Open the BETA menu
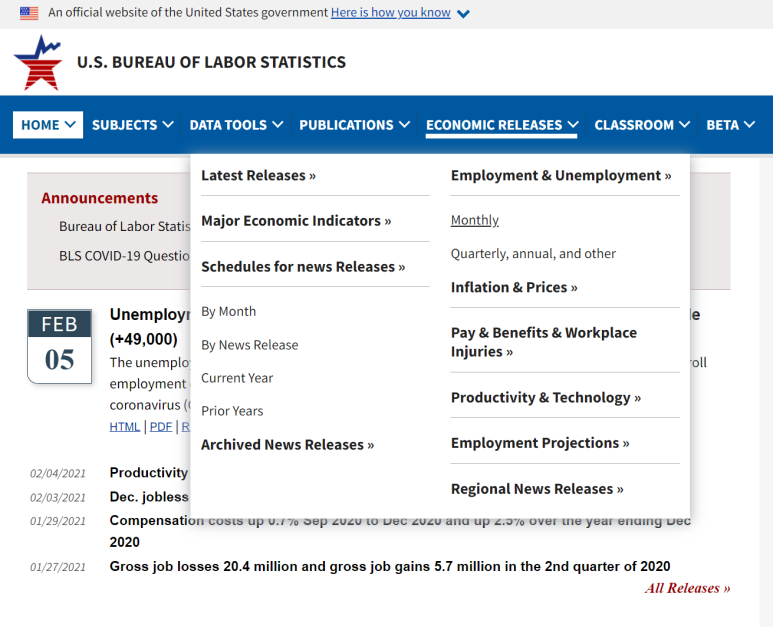The image size is (773, 627). tap(730, 125)
